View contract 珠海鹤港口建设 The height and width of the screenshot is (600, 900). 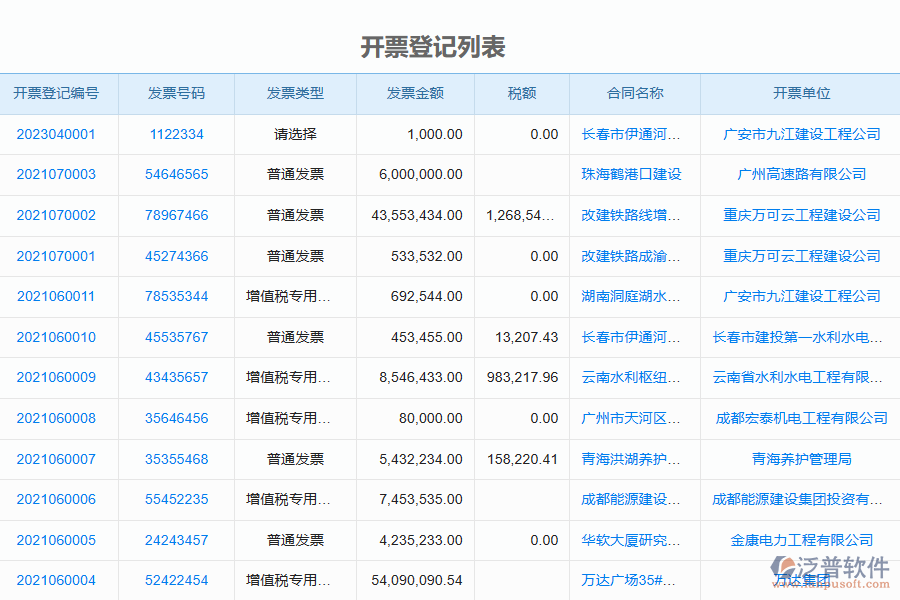coord(633,174)
